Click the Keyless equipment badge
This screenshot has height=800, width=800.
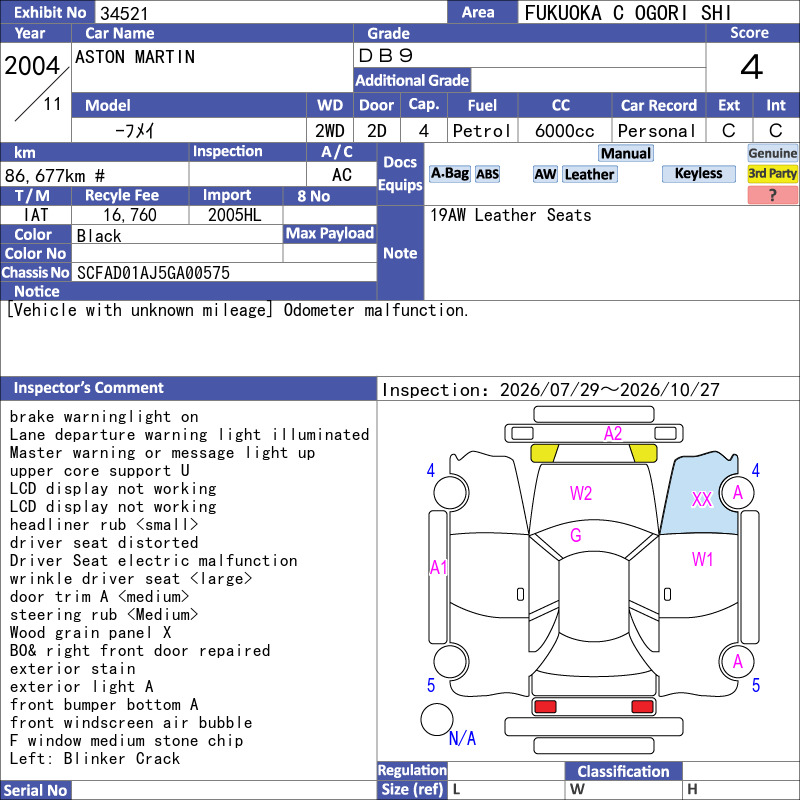698,173
